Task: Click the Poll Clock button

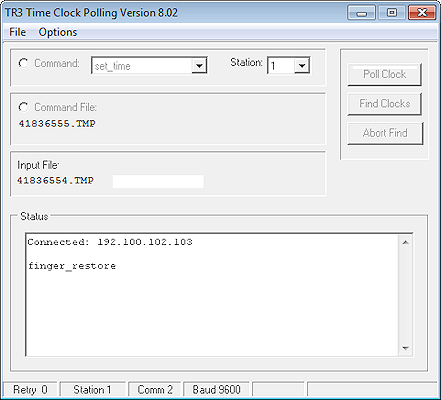Action: [384, 74]
